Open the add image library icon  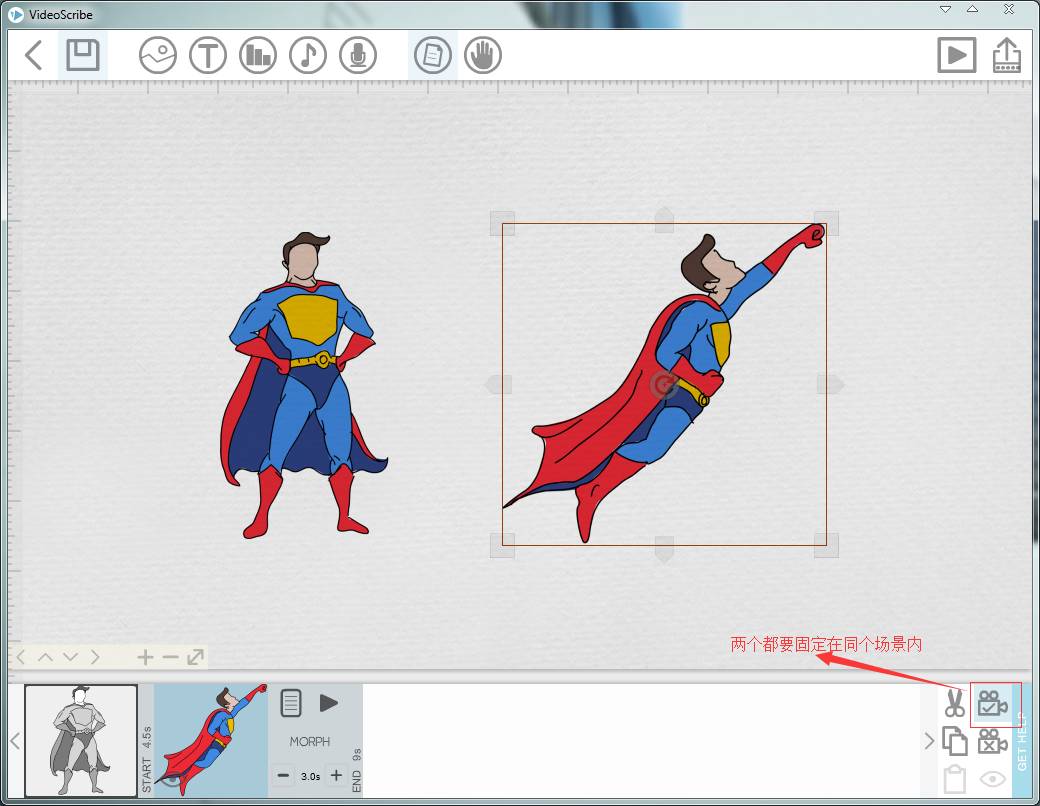158,55
